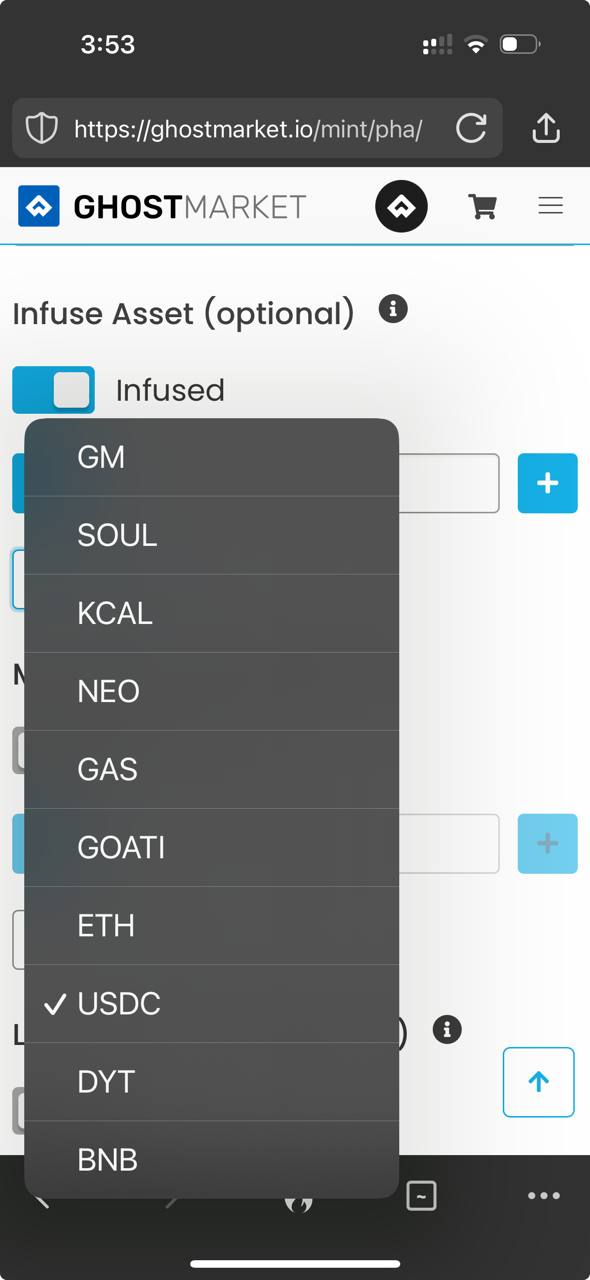Viewport: 590px width, 1280px height.
Task: Tap the browser reload icon
Action: click(x=471, y=128)
